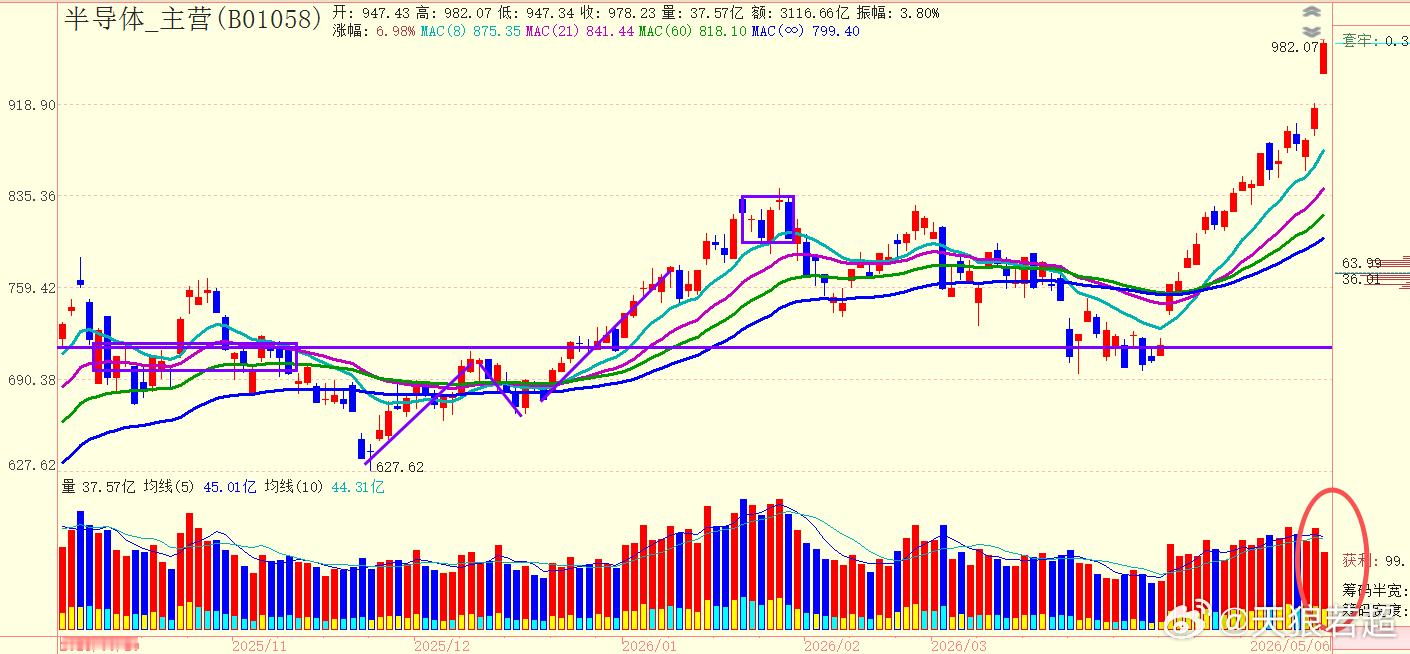Click the 759.42 price axis label
The width and height of the screenshot is (1410, 654).
[x=32, y=288]
